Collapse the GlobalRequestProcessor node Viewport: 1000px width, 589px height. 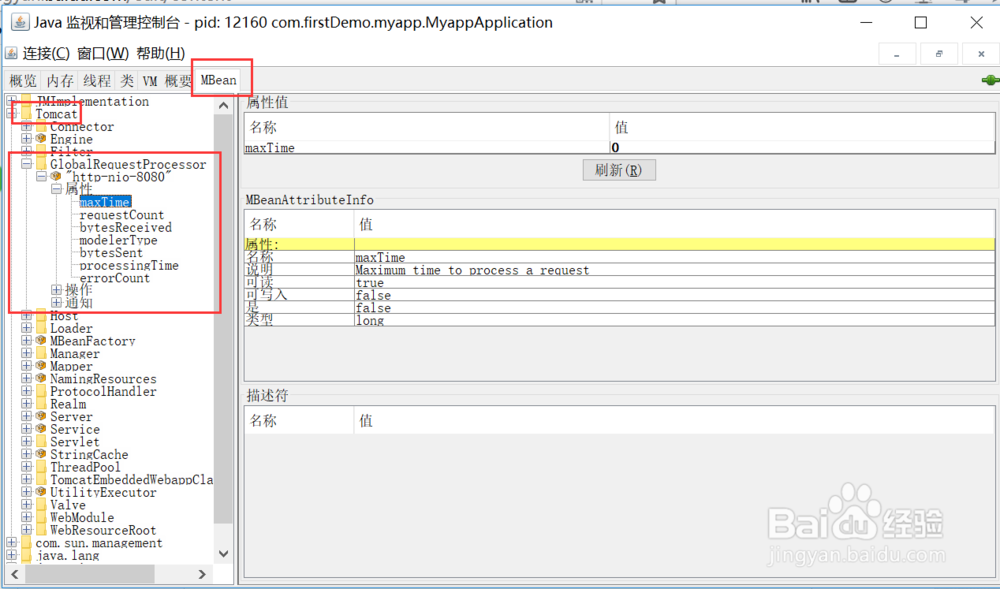[x=26, y=164]
